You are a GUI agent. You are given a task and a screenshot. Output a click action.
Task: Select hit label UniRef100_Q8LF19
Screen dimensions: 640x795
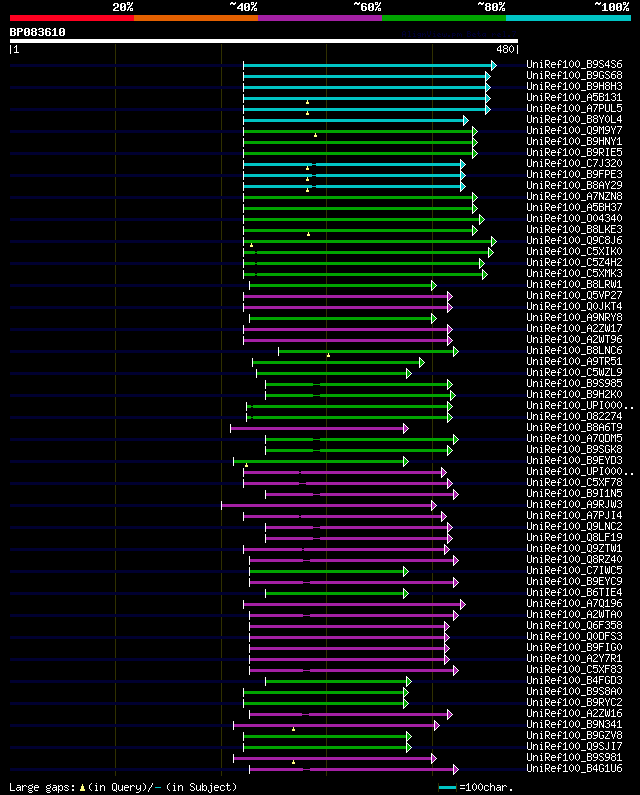click(x=574, y=537)
